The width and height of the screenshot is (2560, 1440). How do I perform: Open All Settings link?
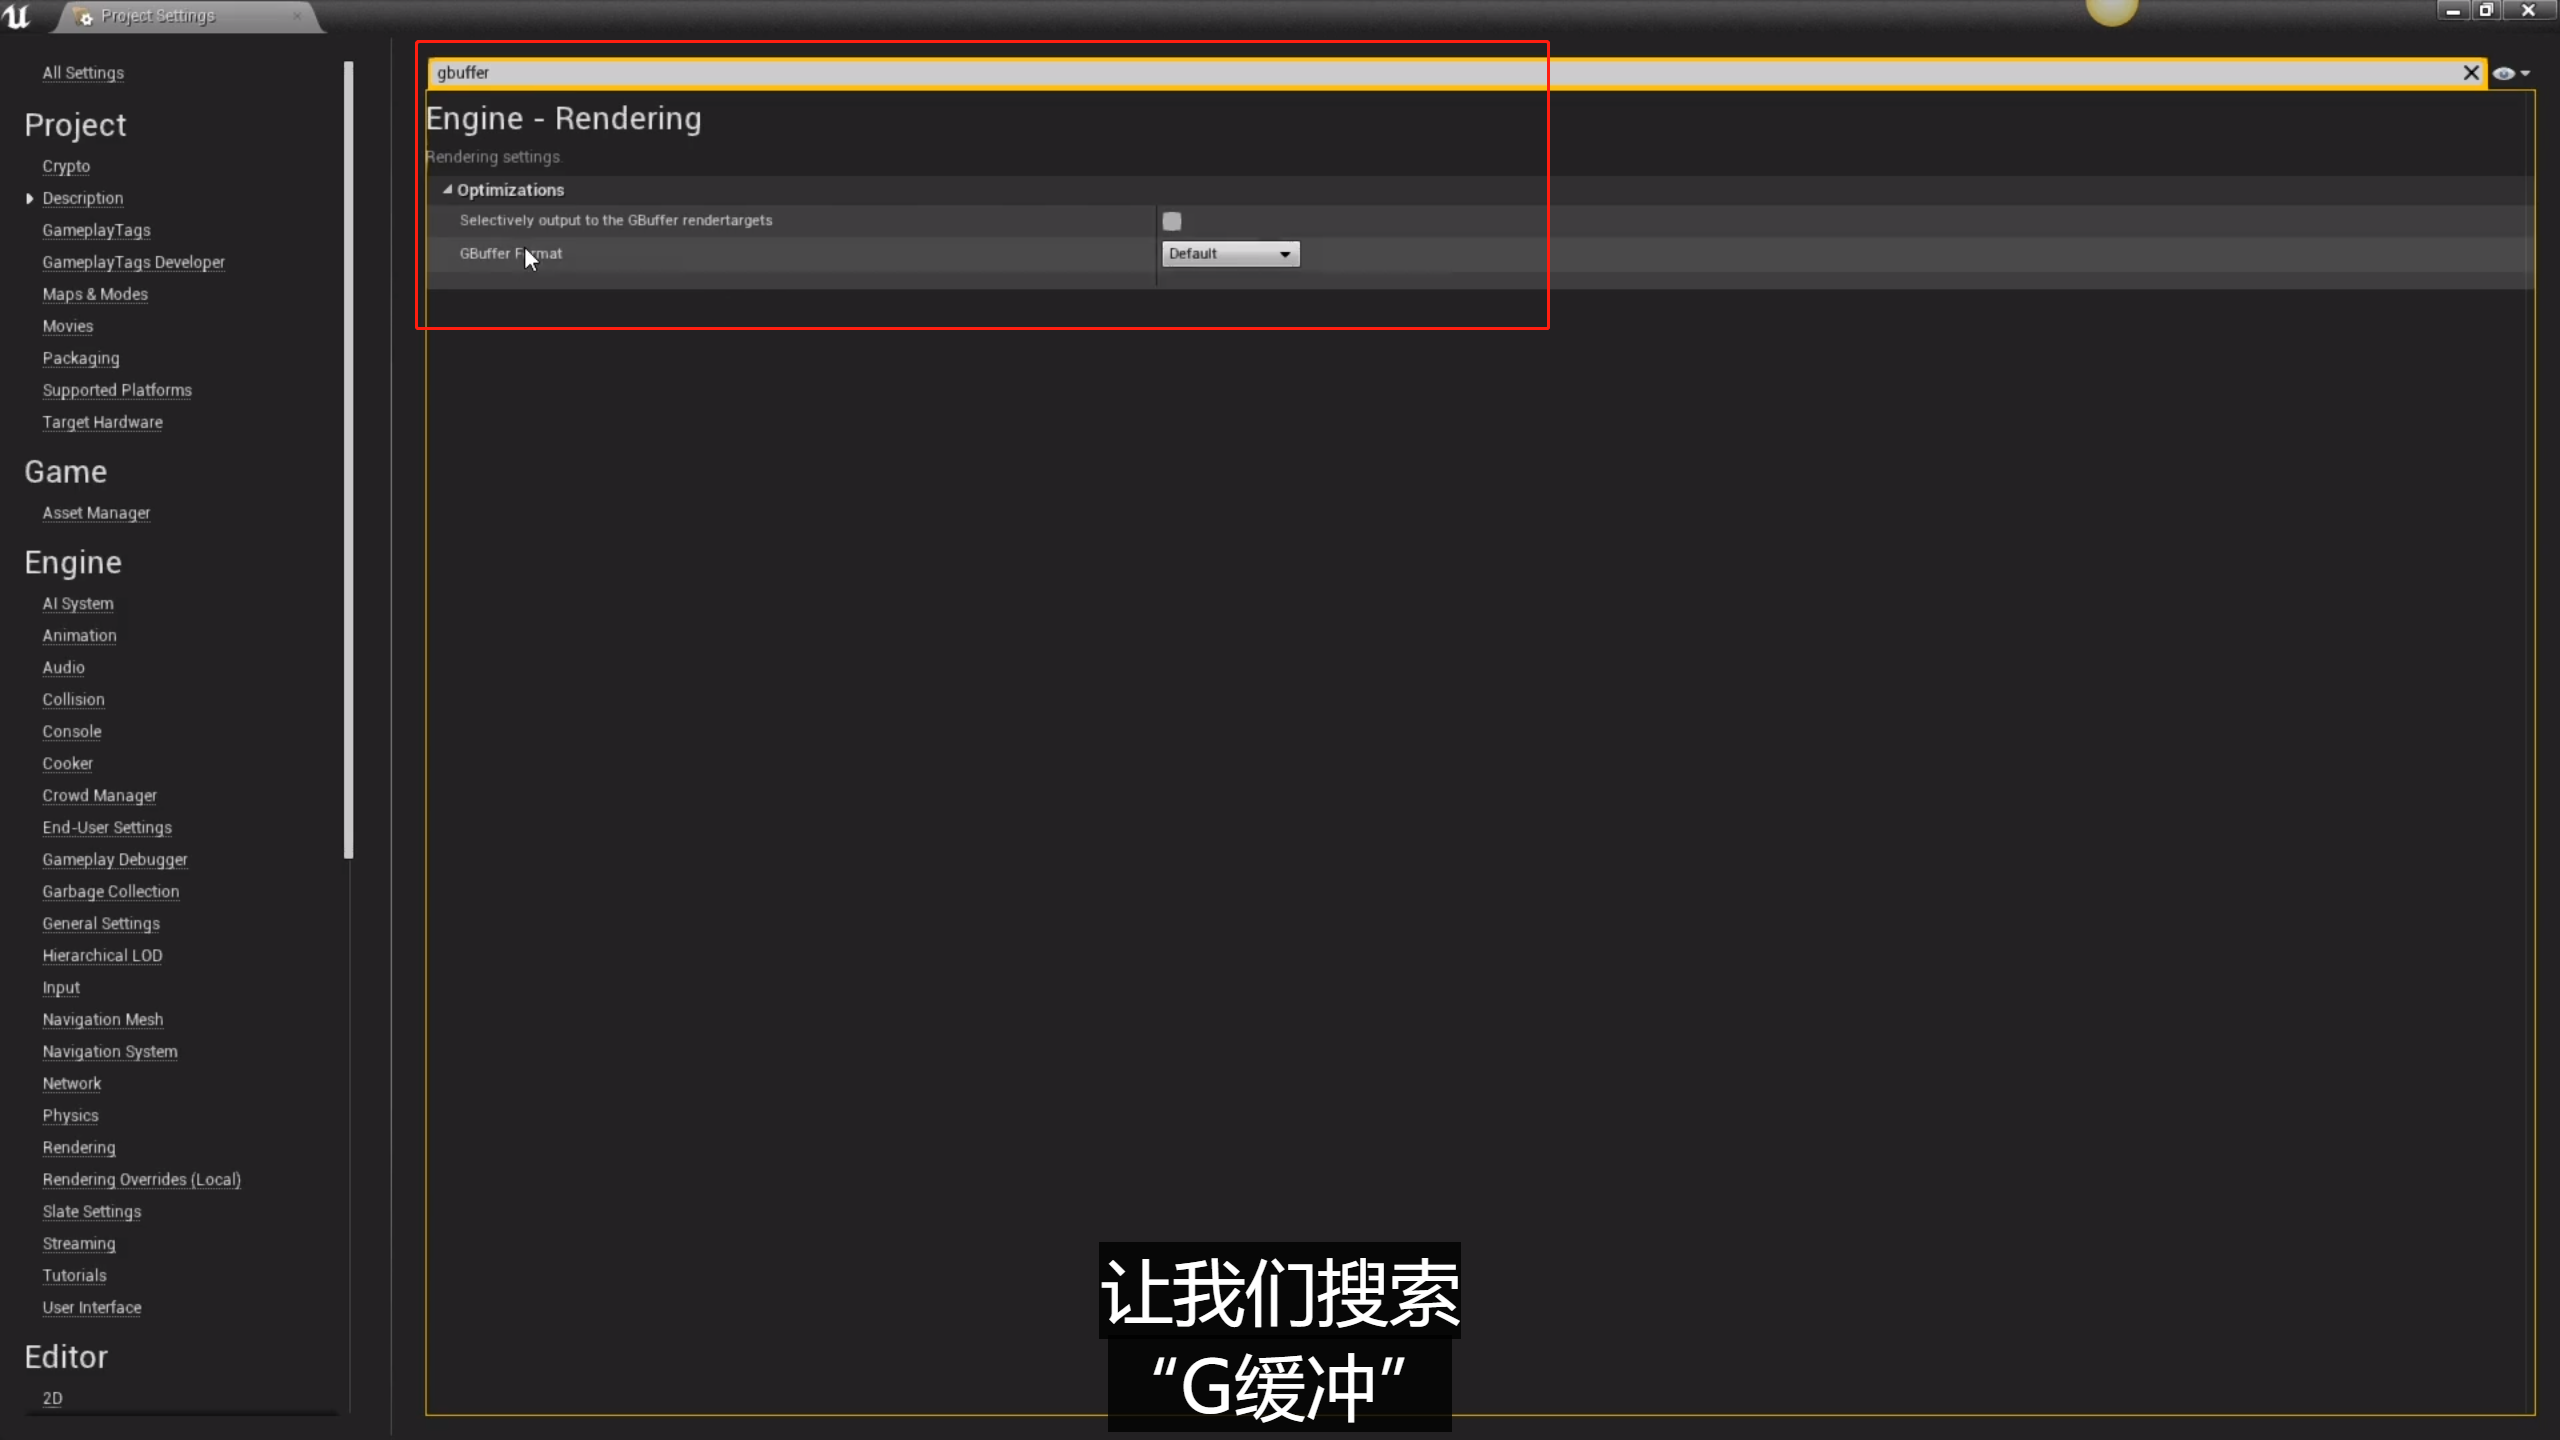point(83,73)
